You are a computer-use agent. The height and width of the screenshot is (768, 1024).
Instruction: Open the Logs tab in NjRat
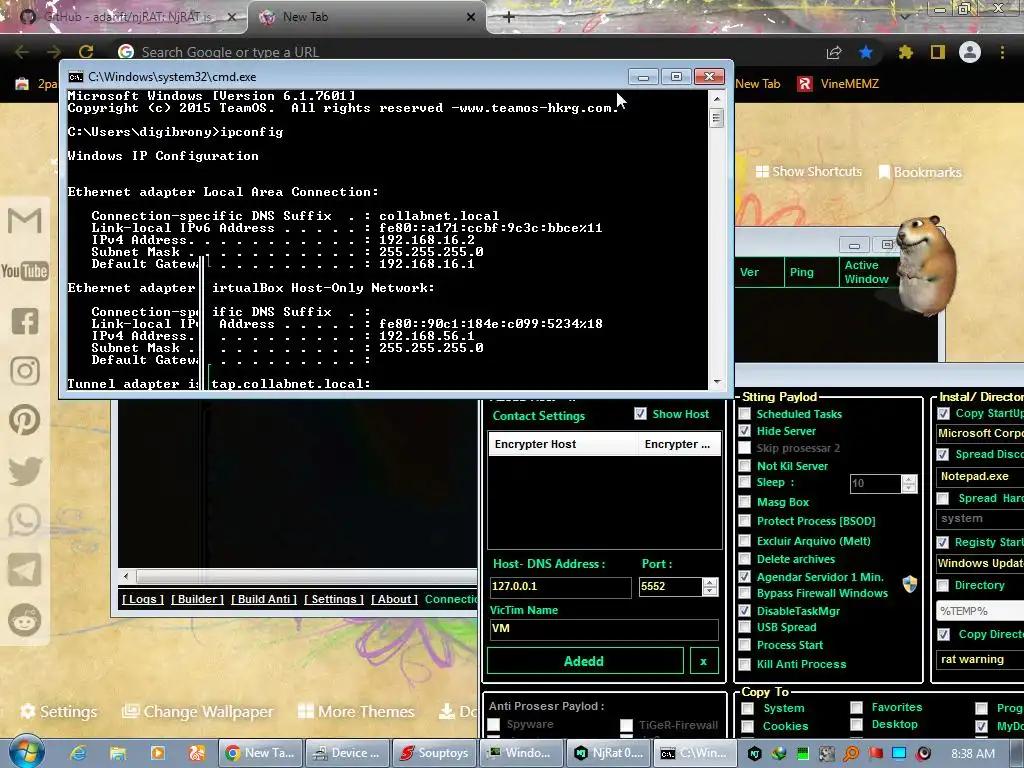142,599
